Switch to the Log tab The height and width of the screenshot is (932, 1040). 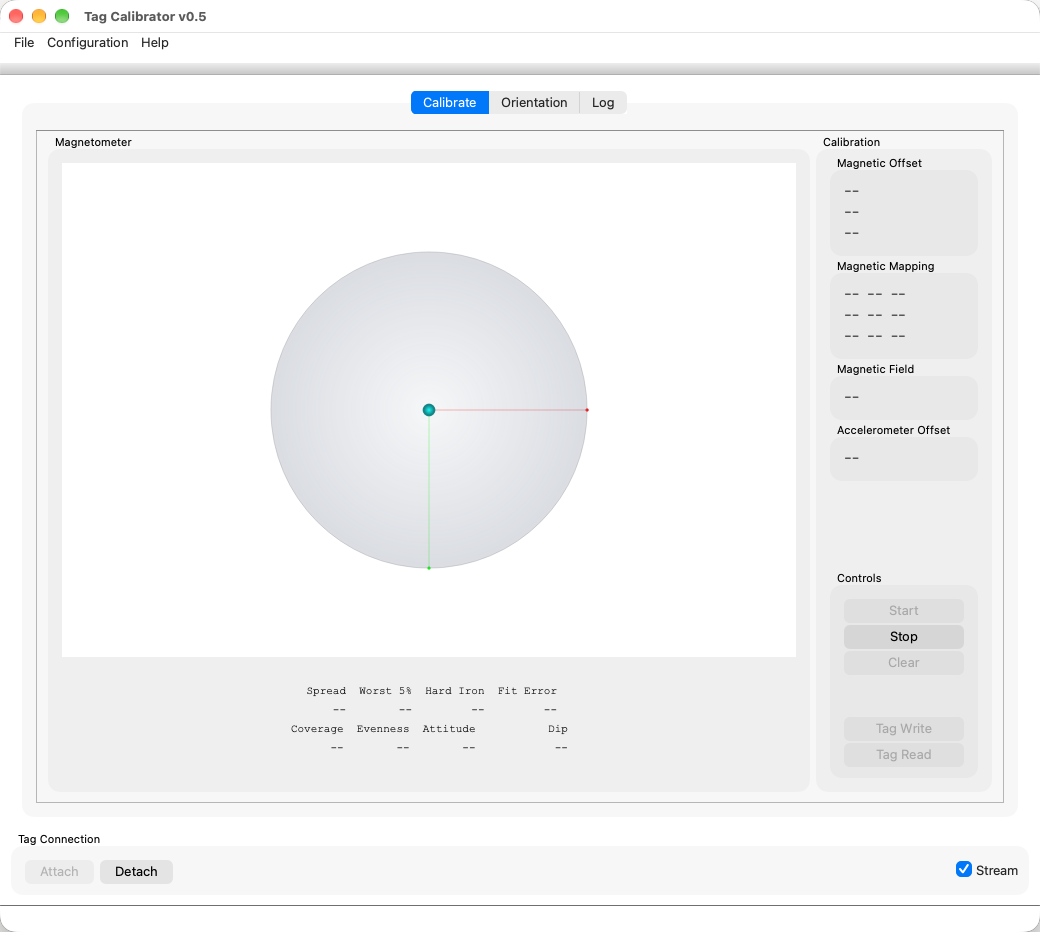[x=603, y=103]
